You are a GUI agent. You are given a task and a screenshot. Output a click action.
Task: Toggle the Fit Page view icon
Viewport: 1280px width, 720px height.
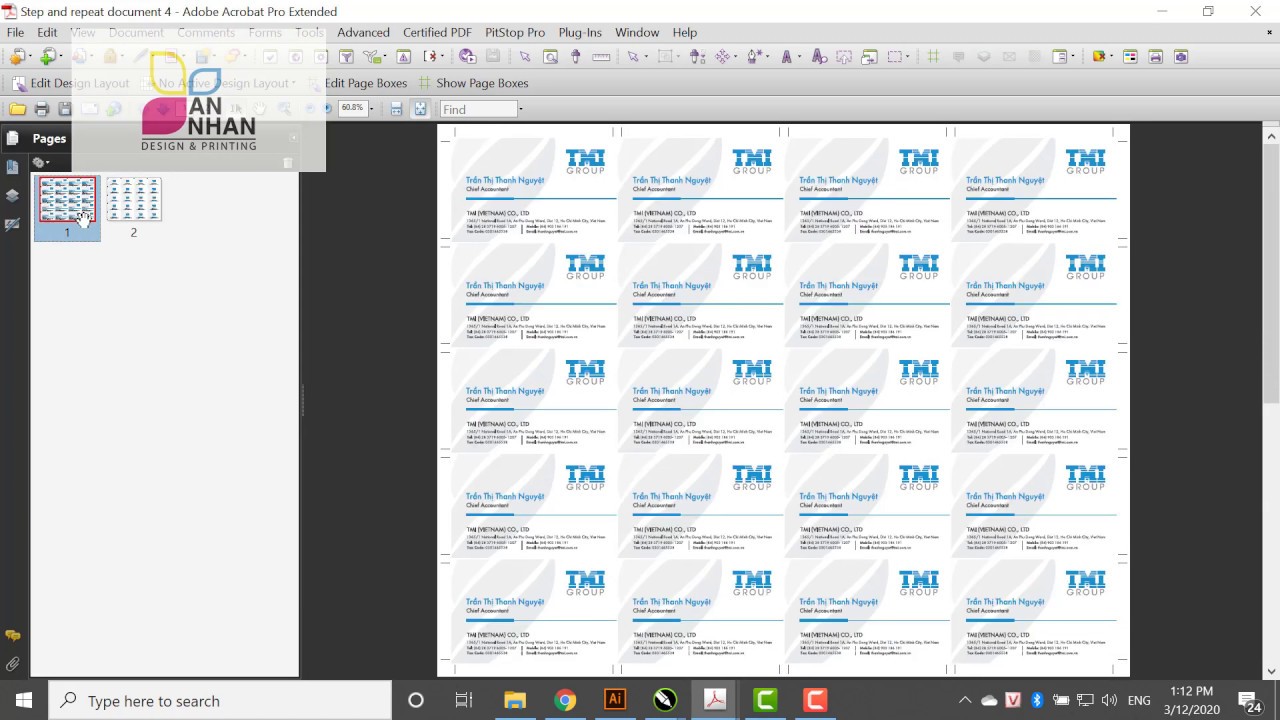pyautogui.click(x=420, y=108)
